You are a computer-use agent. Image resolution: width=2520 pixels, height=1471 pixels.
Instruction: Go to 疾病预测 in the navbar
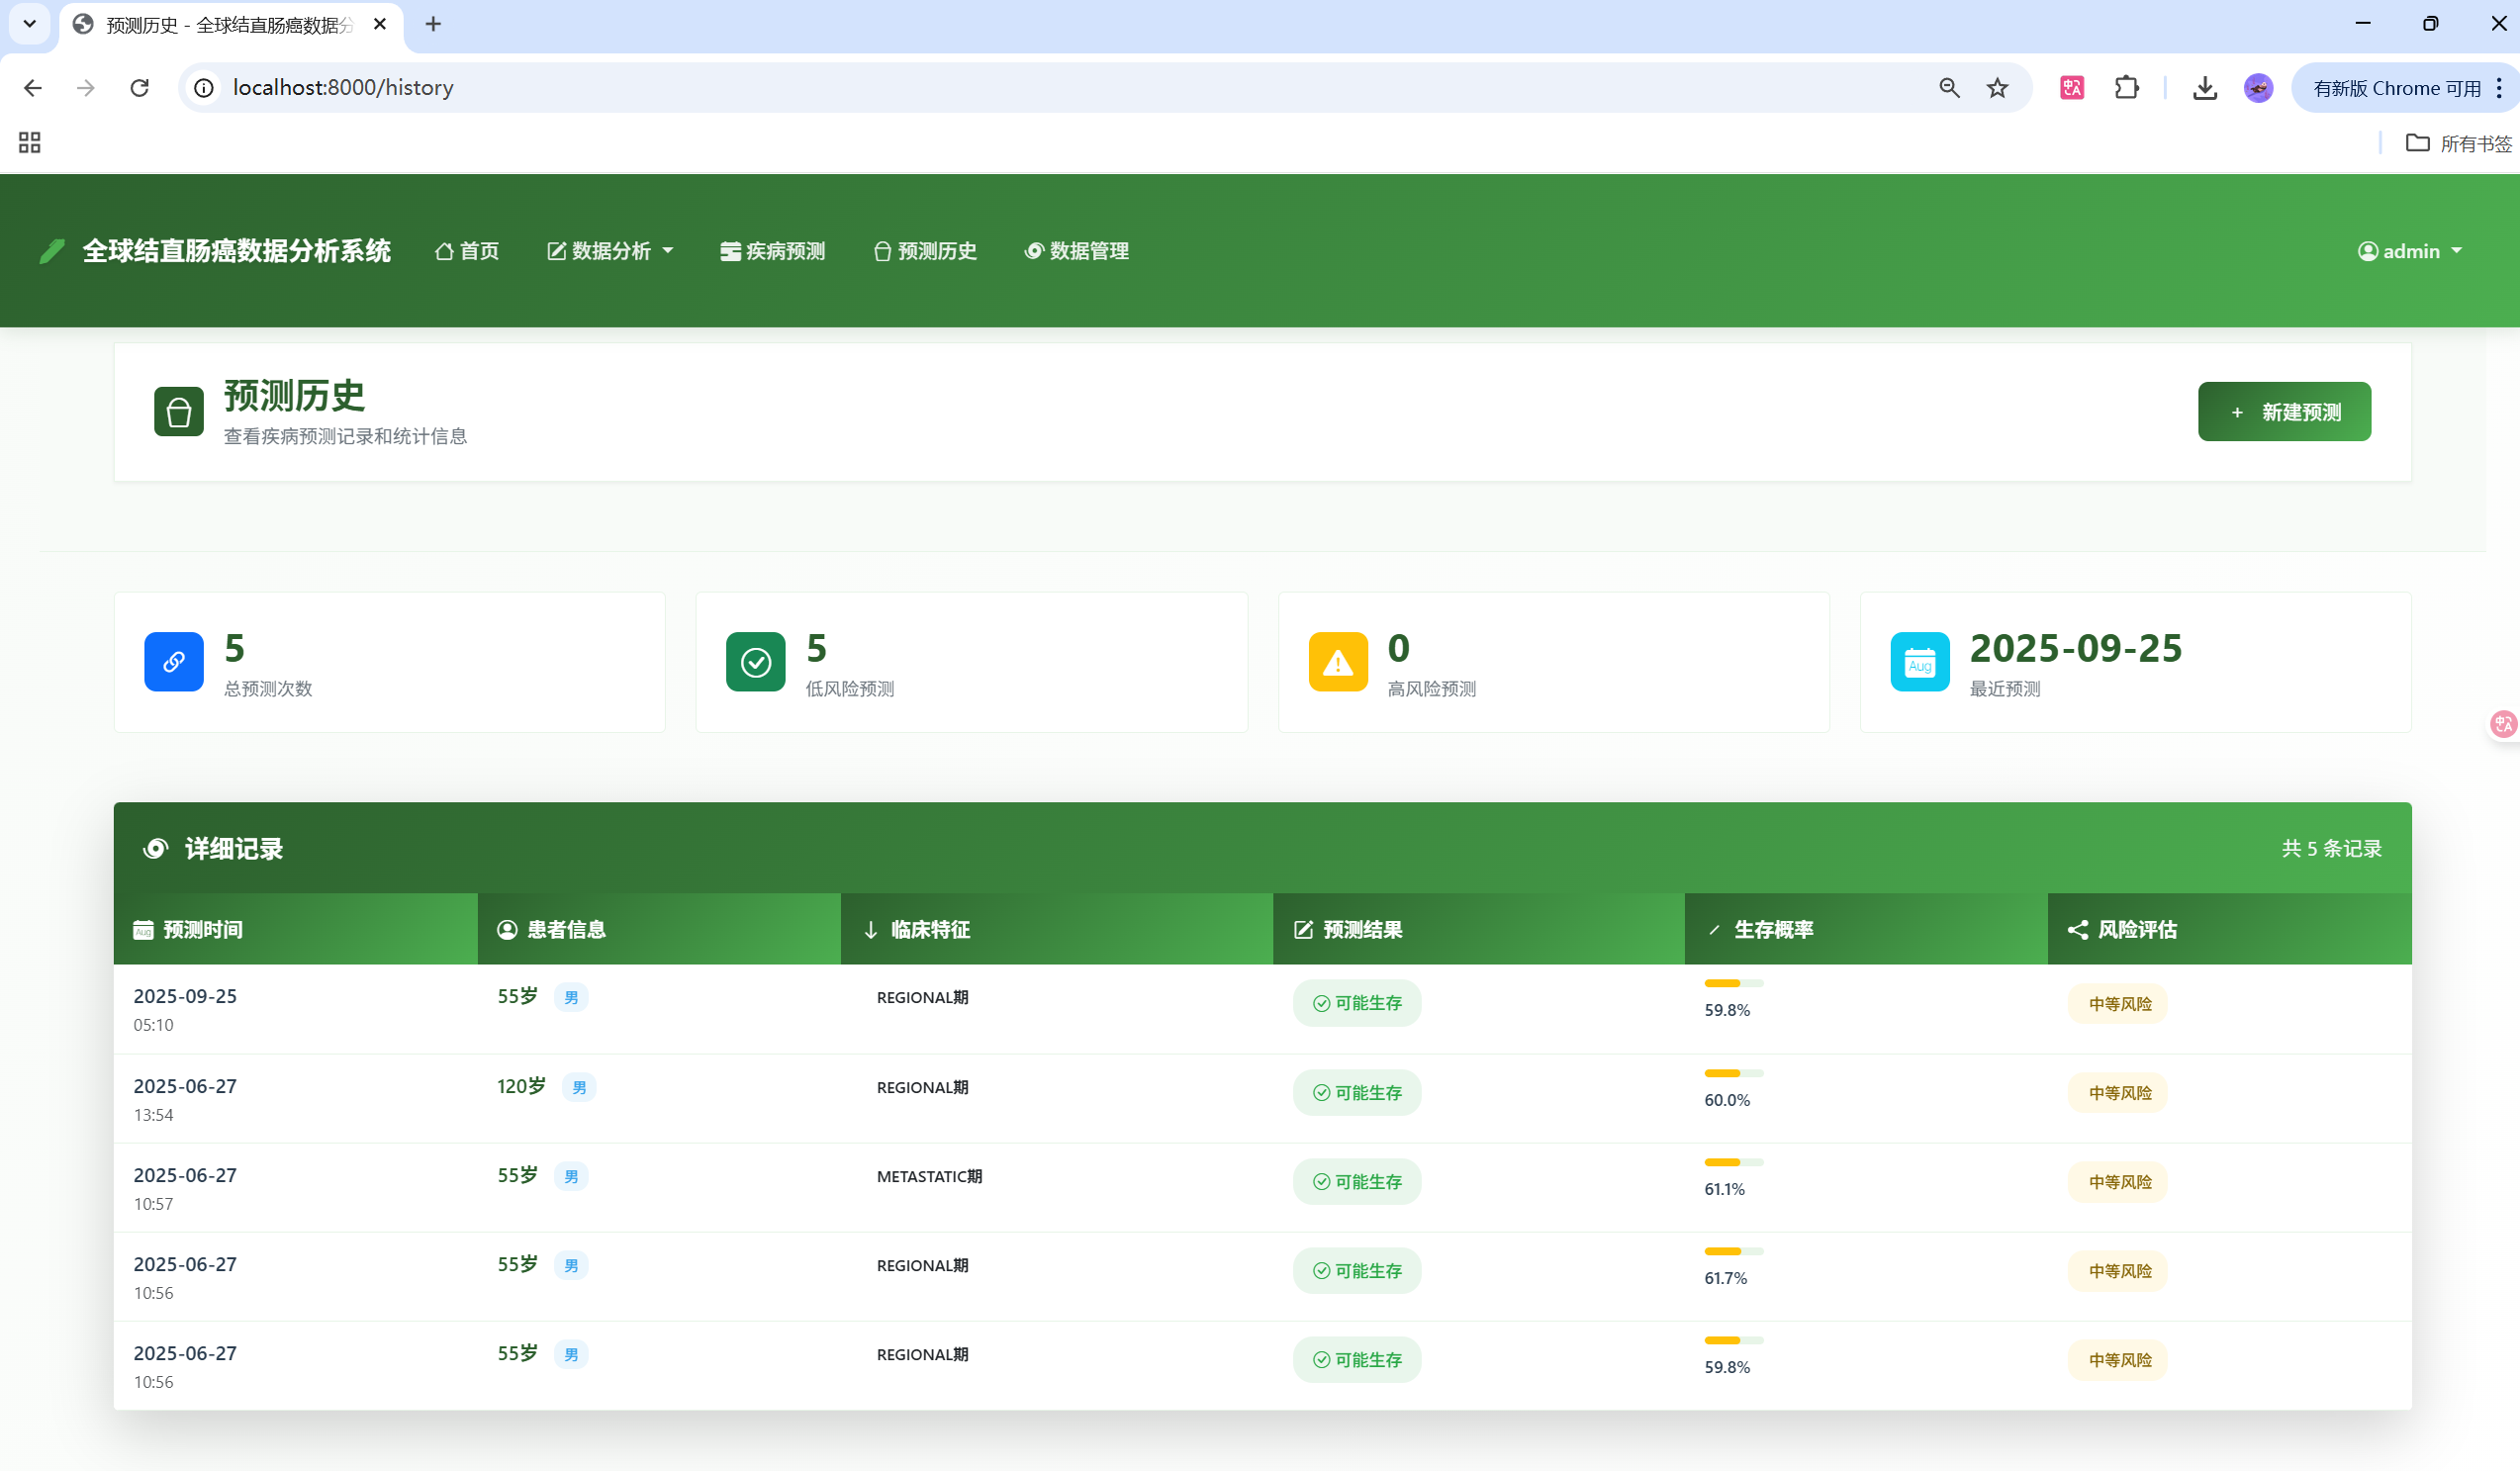click(x=772, y=251)
